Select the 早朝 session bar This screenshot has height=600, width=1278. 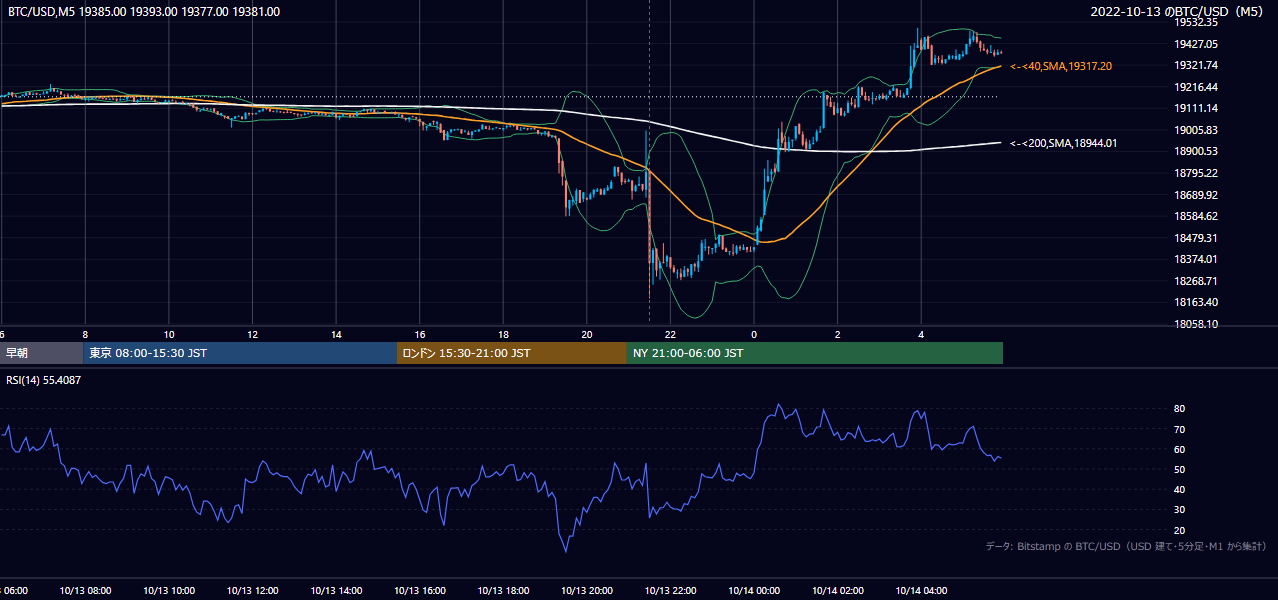(x=41, y=353)
